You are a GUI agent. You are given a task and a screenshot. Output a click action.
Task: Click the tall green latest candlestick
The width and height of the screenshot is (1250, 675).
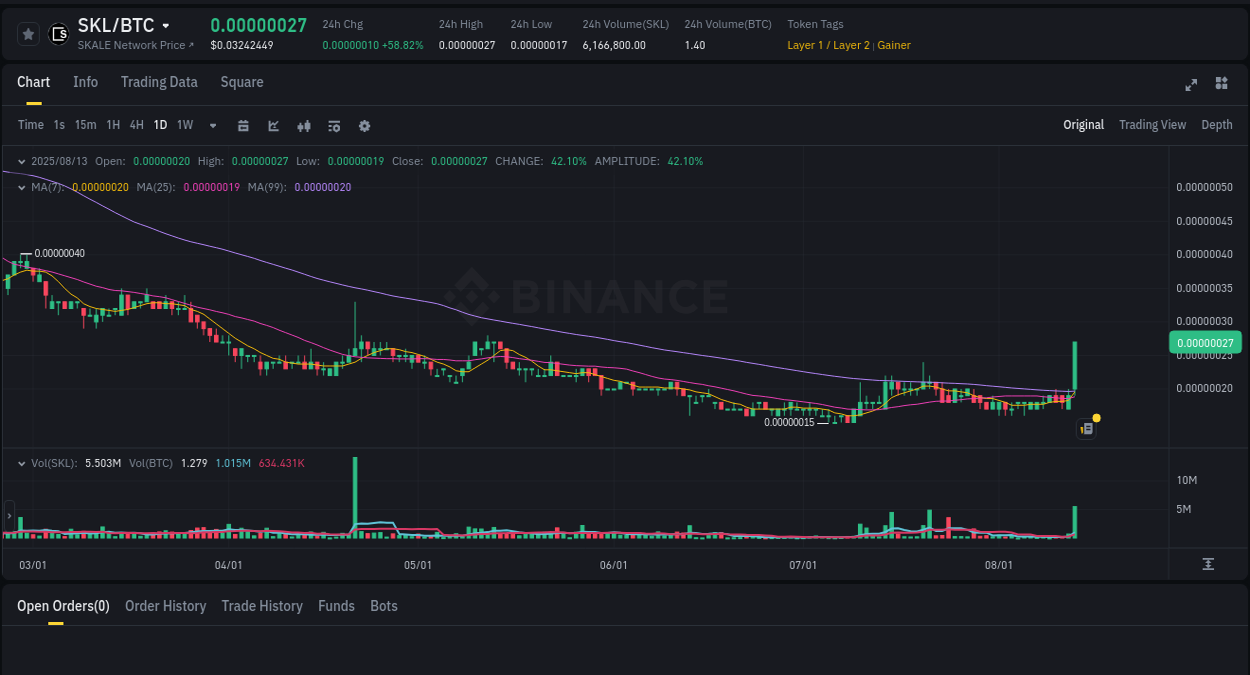1075,366
